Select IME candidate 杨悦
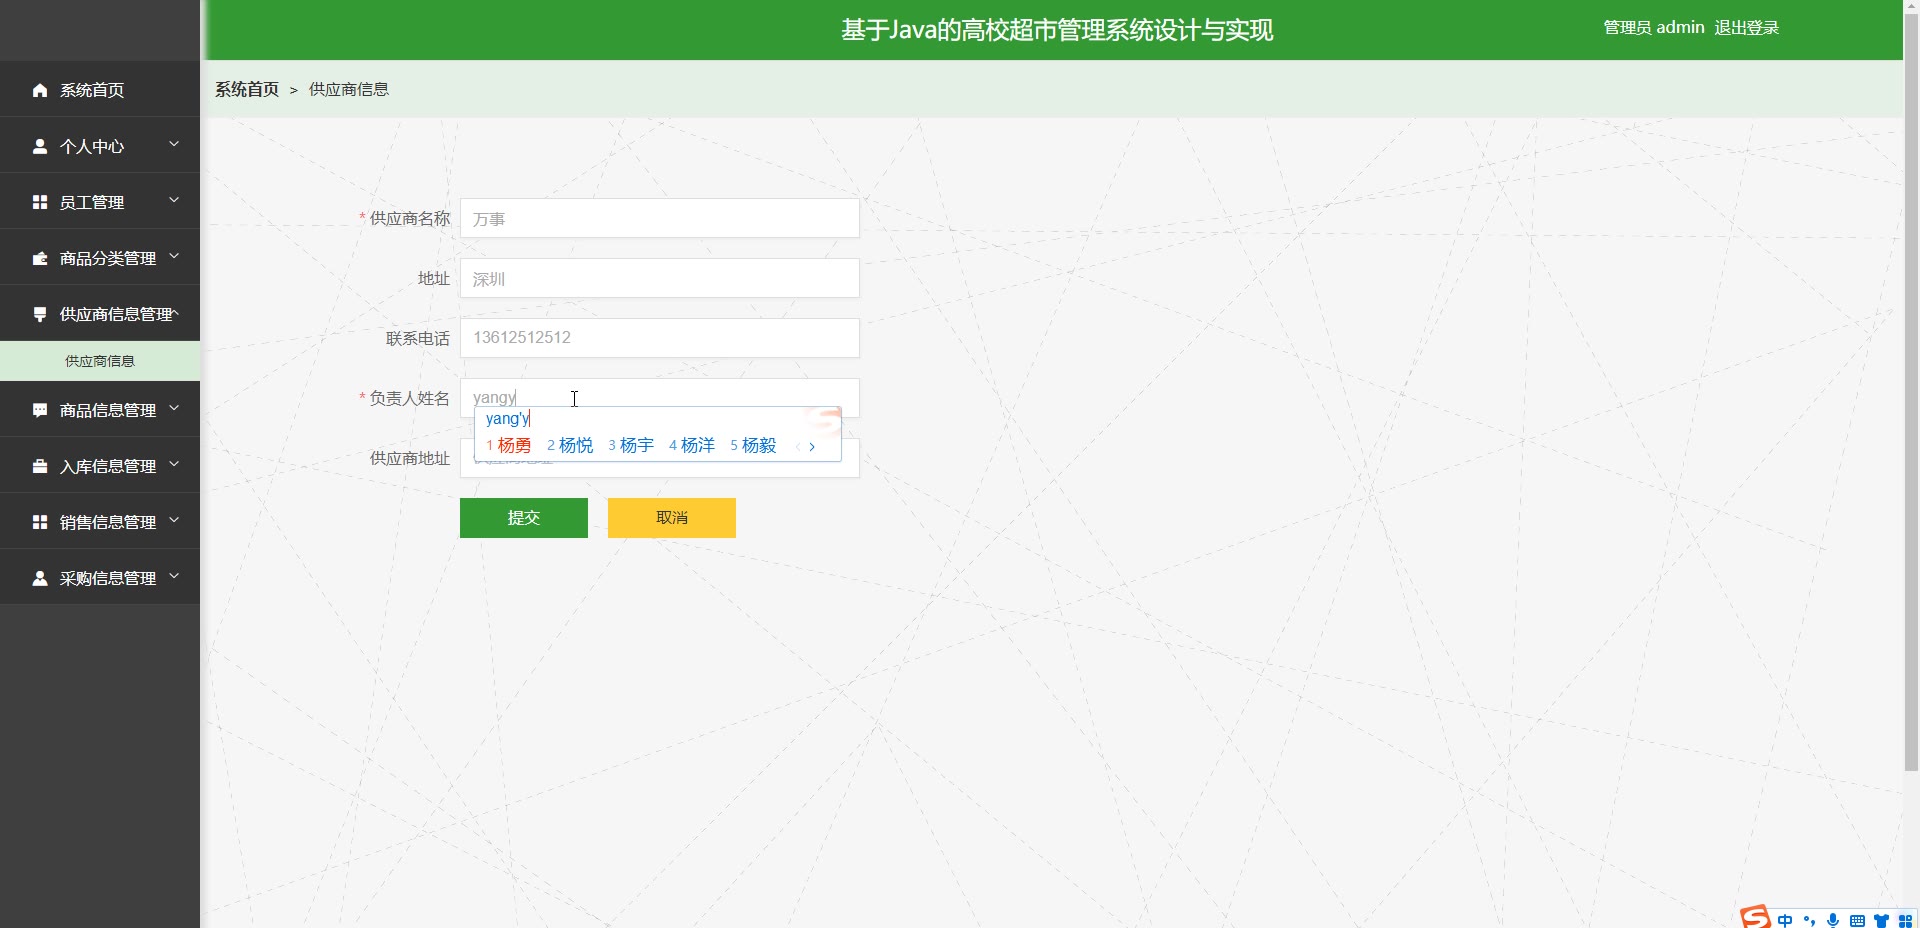Image resolution: width=1920 pixels, height=928 pixels. click(570, 445)
